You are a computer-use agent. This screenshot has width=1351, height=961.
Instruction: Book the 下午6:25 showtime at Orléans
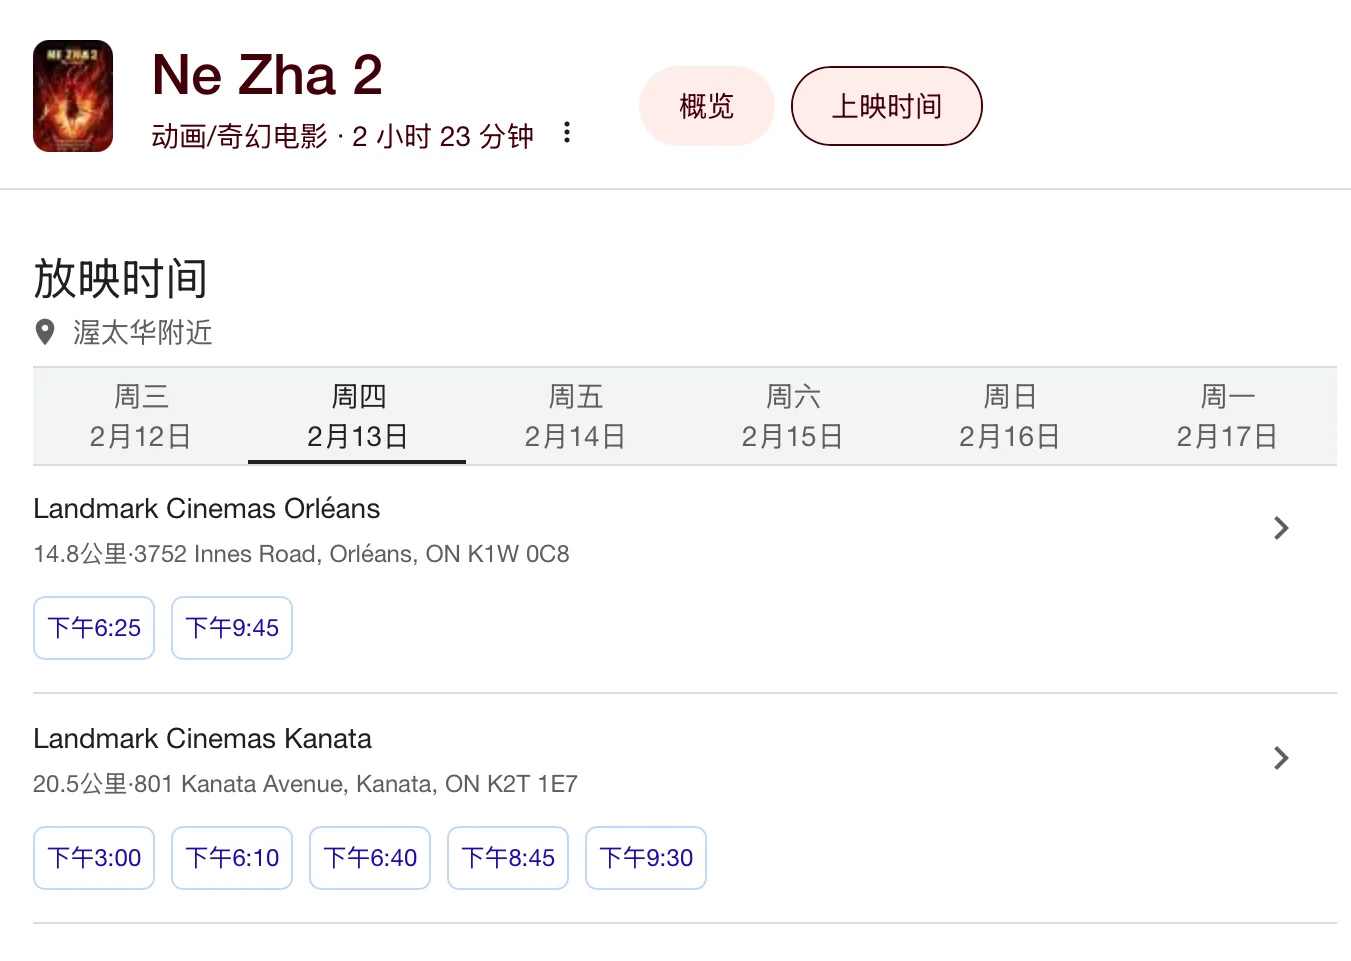click(94, 628)
